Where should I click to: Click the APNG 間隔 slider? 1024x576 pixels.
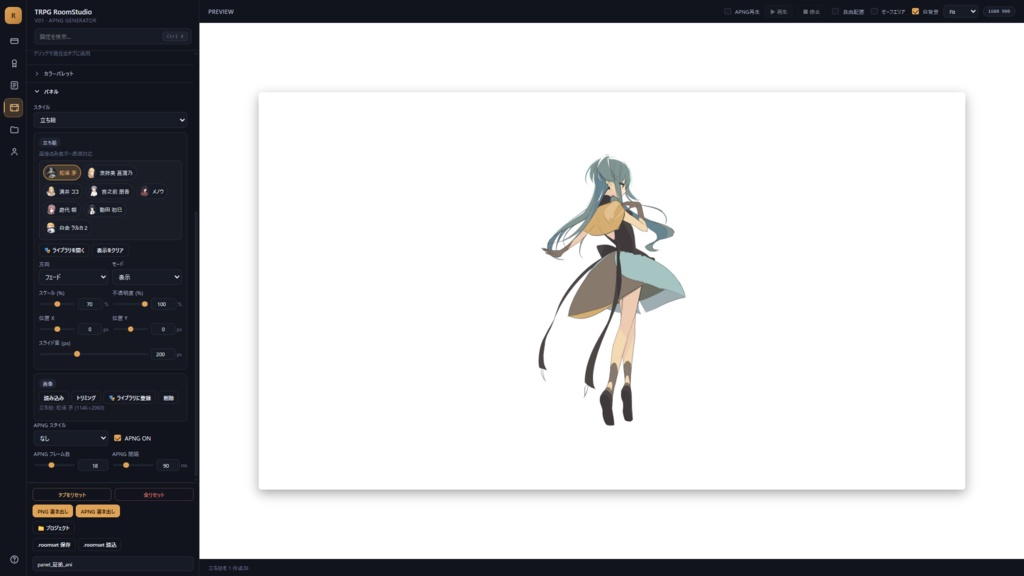coord(133,466)
